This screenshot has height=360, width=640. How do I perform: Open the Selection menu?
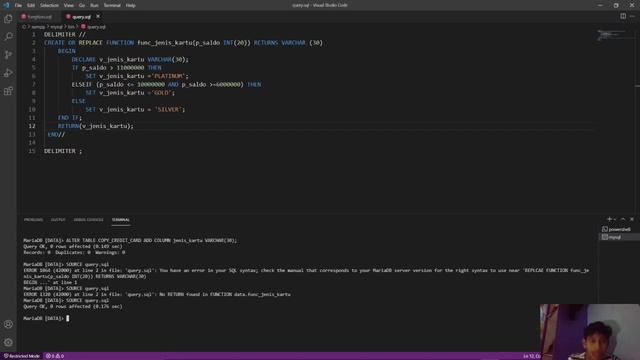49,5
